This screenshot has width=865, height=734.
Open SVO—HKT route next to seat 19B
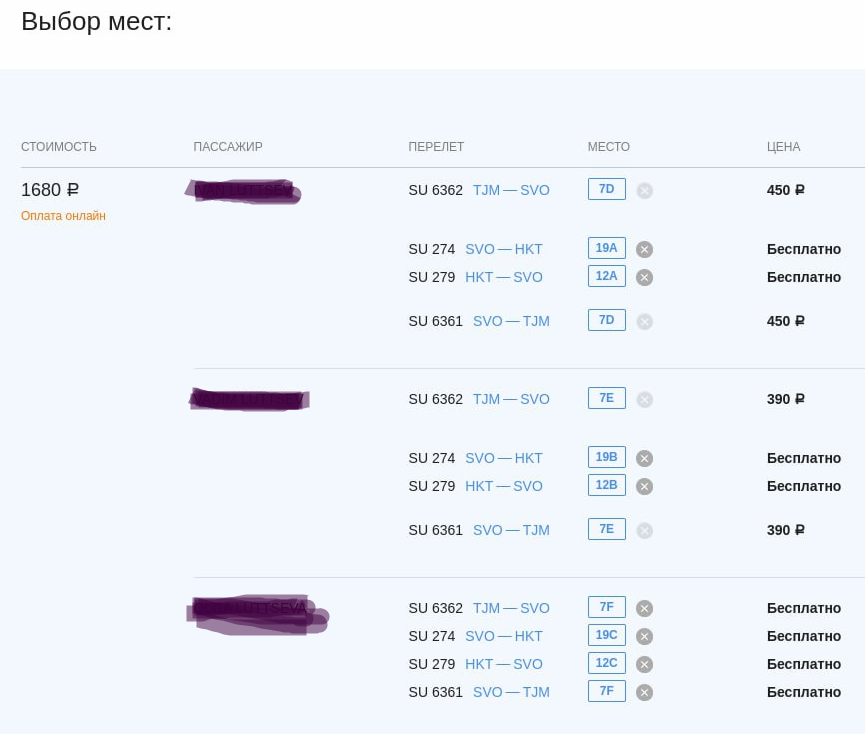coord(504,458)
